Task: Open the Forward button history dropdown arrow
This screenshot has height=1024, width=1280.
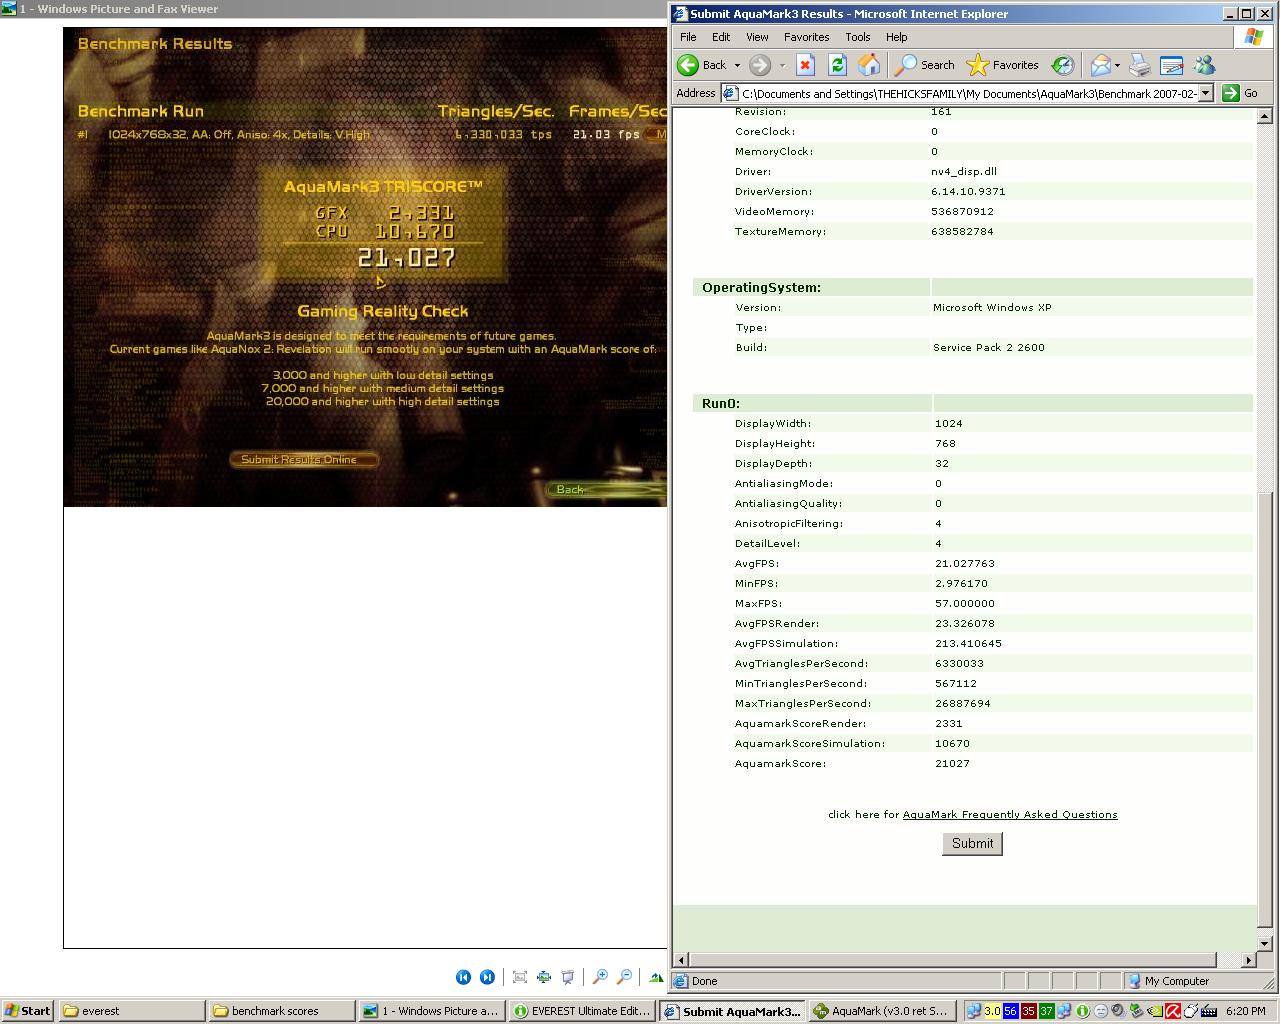Action: [782, 65]
